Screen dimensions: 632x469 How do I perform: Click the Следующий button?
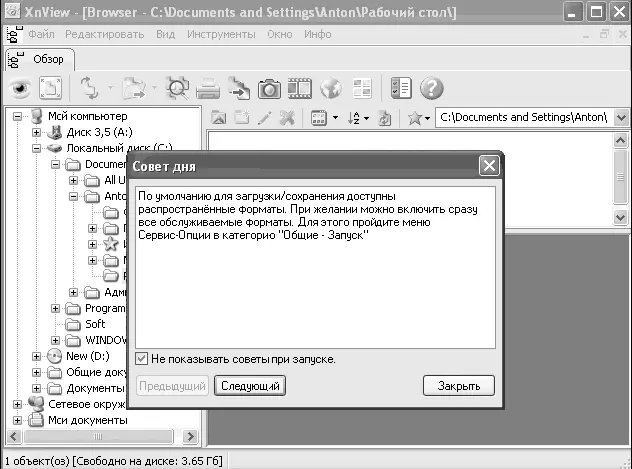tap(250, 386)
